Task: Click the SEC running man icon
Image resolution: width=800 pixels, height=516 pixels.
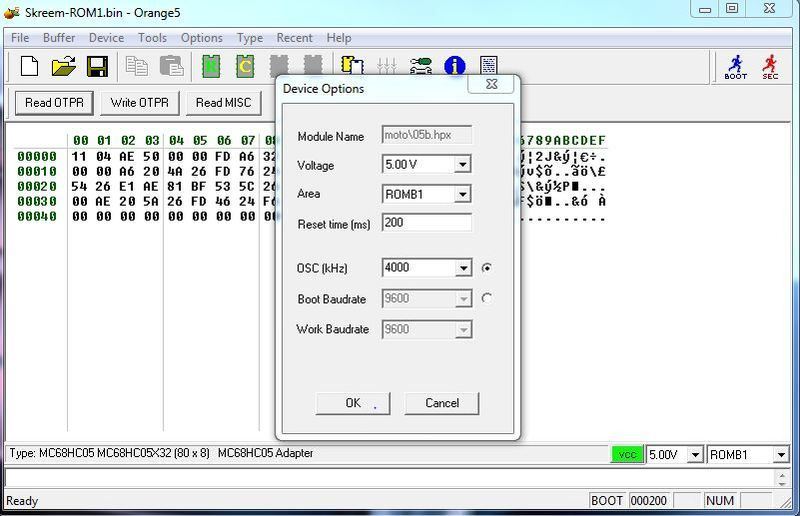Action: click(x=770, y=67)
